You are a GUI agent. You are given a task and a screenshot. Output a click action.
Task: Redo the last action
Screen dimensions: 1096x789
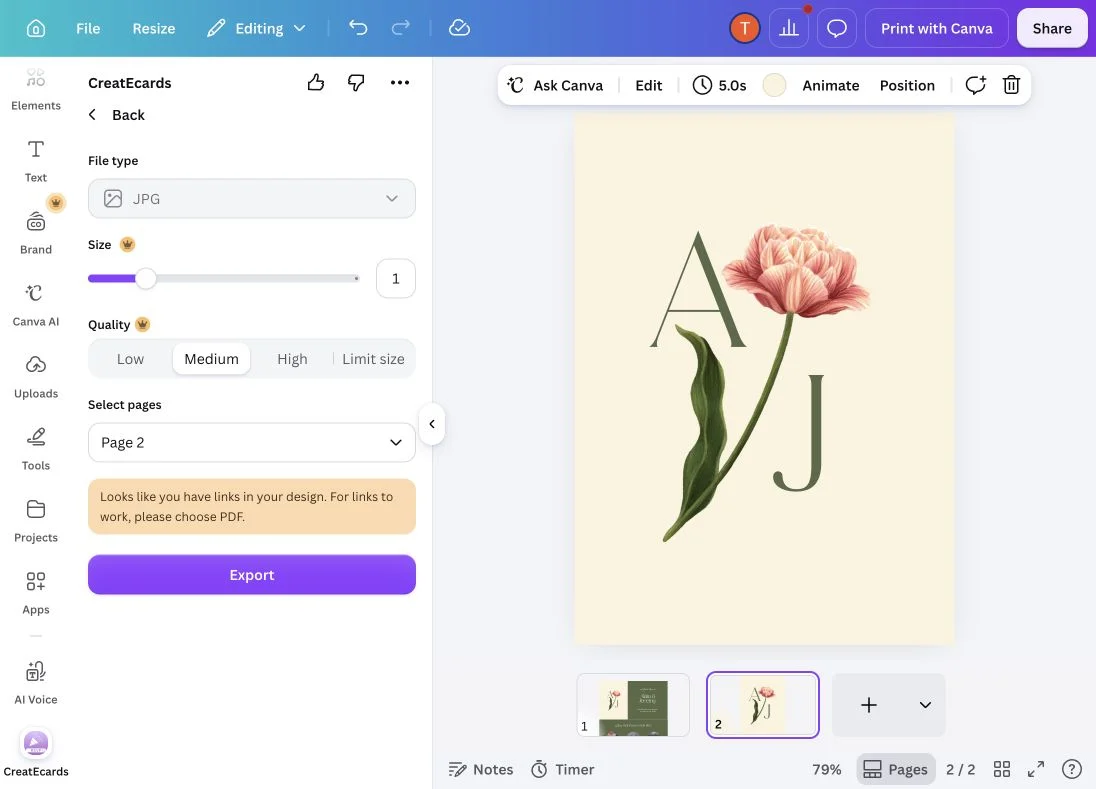[401, 29]
